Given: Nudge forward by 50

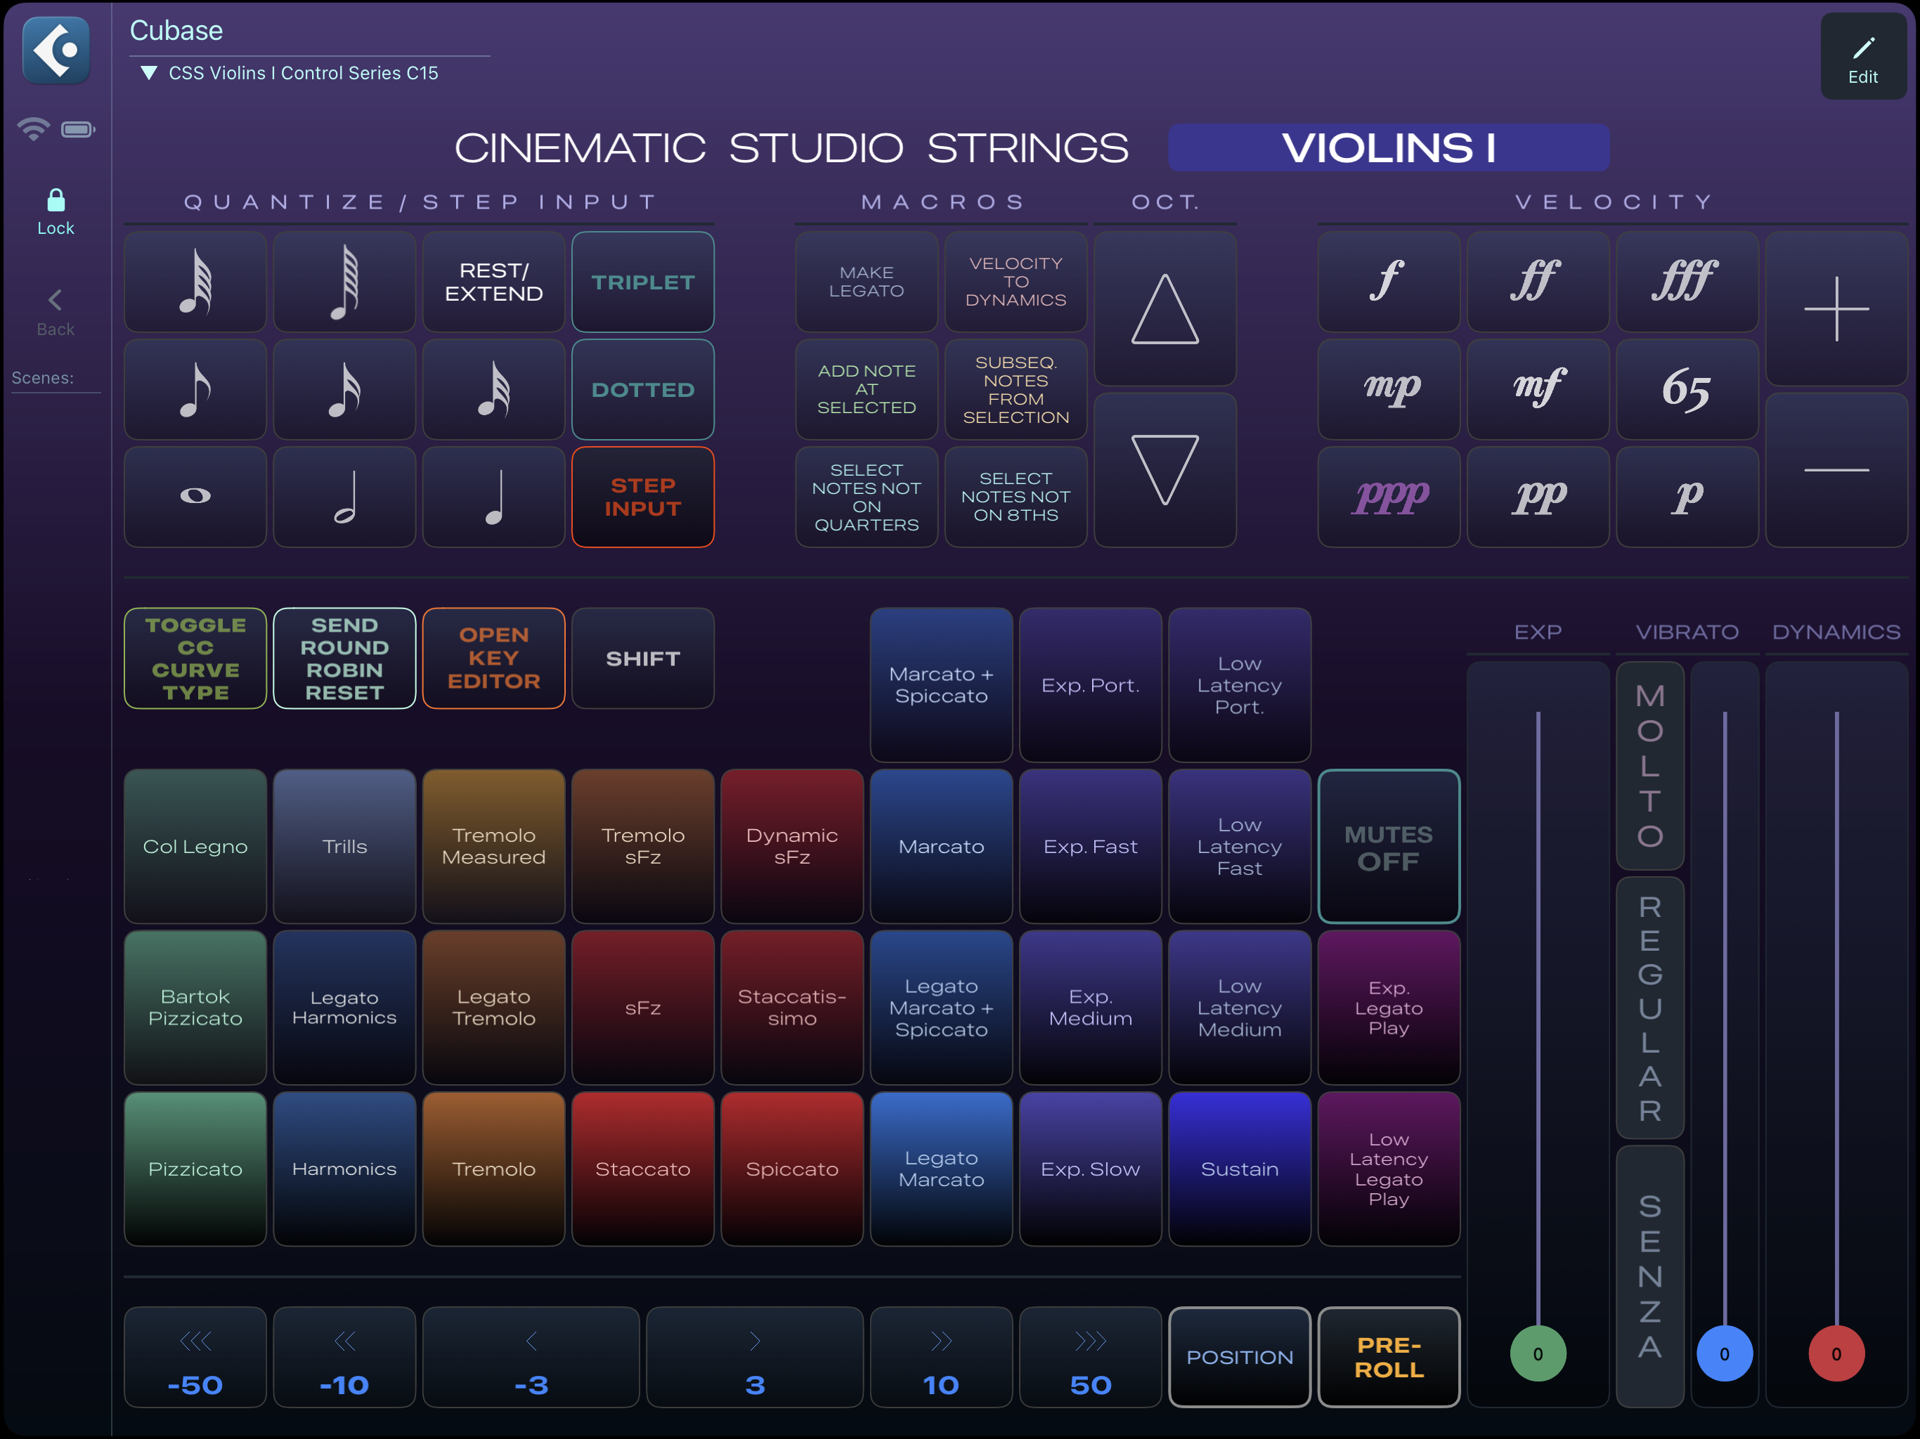Looking at the screenshot, I should click(x=1090, y=1357).
